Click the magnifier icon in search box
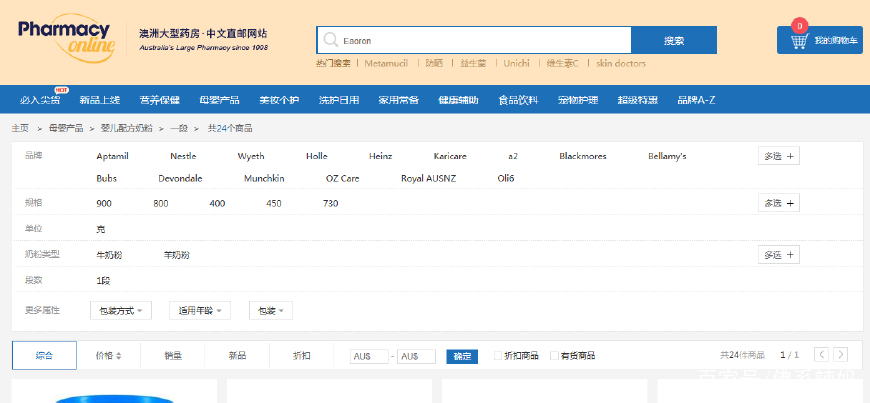 329,40
